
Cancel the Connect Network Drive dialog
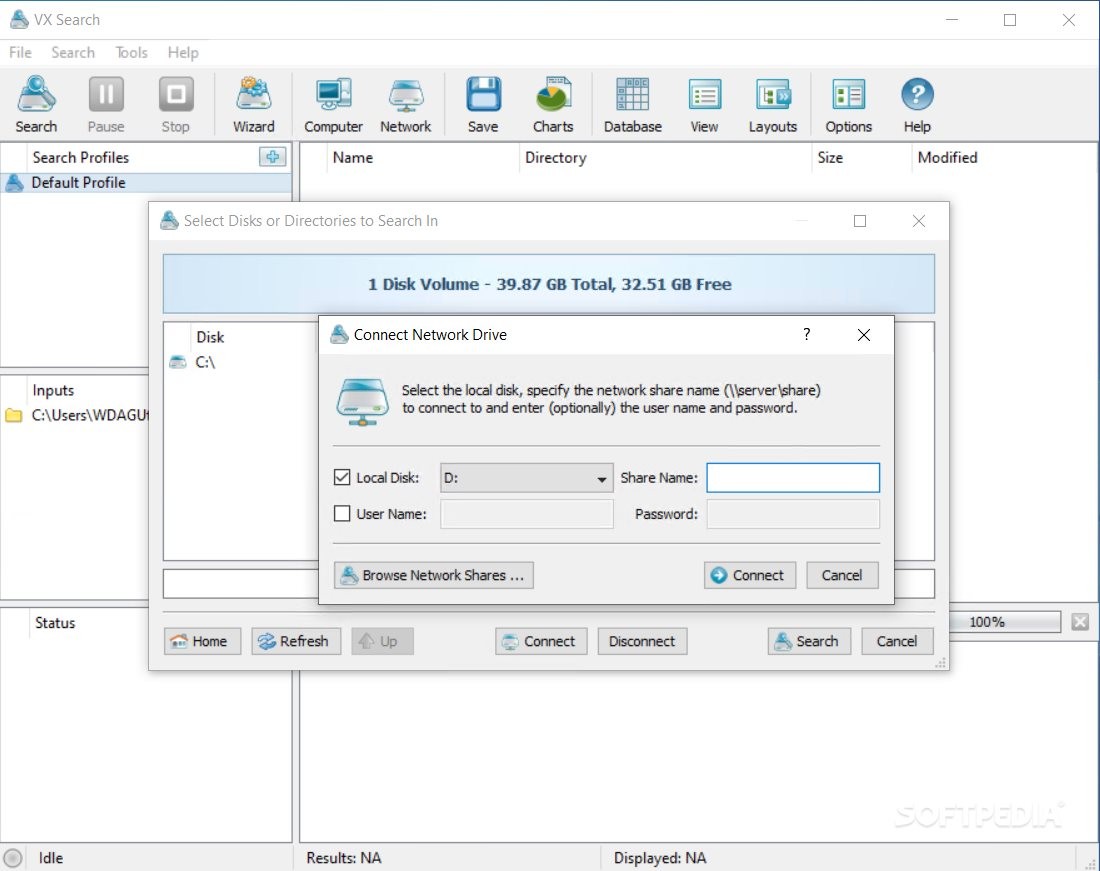[x=842, y=575]
